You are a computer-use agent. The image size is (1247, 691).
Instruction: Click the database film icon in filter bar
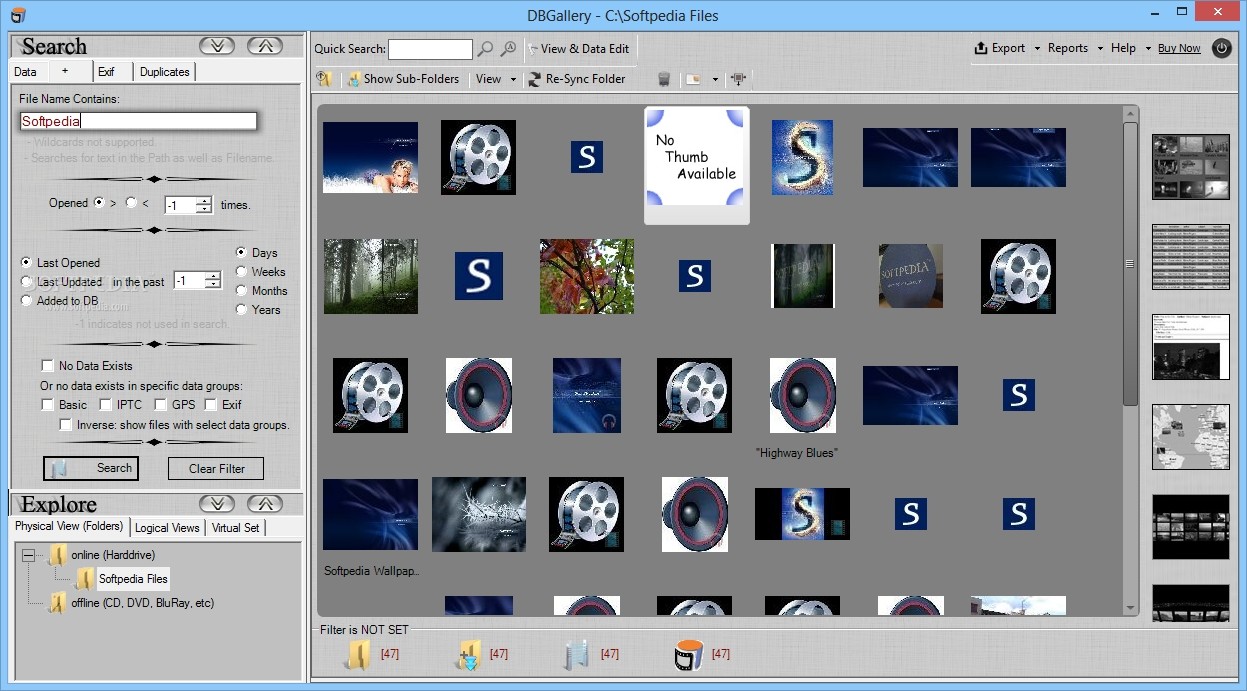tap(689, 655)
